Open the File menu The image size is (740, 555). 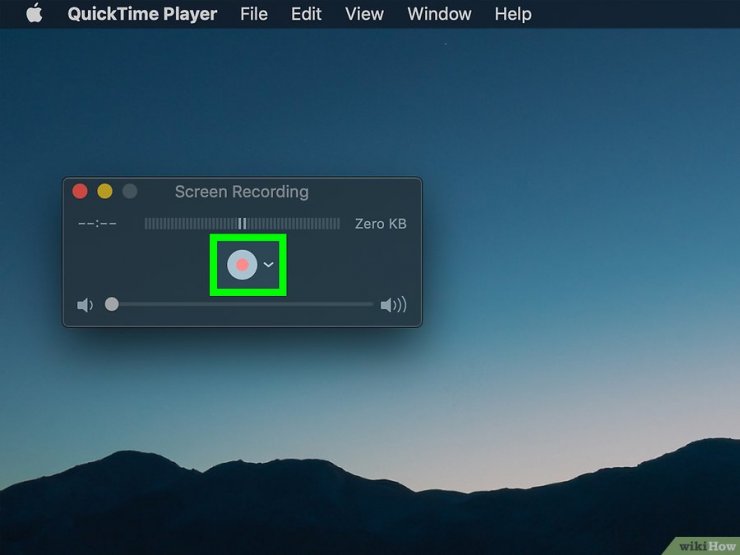coord(253,14)
